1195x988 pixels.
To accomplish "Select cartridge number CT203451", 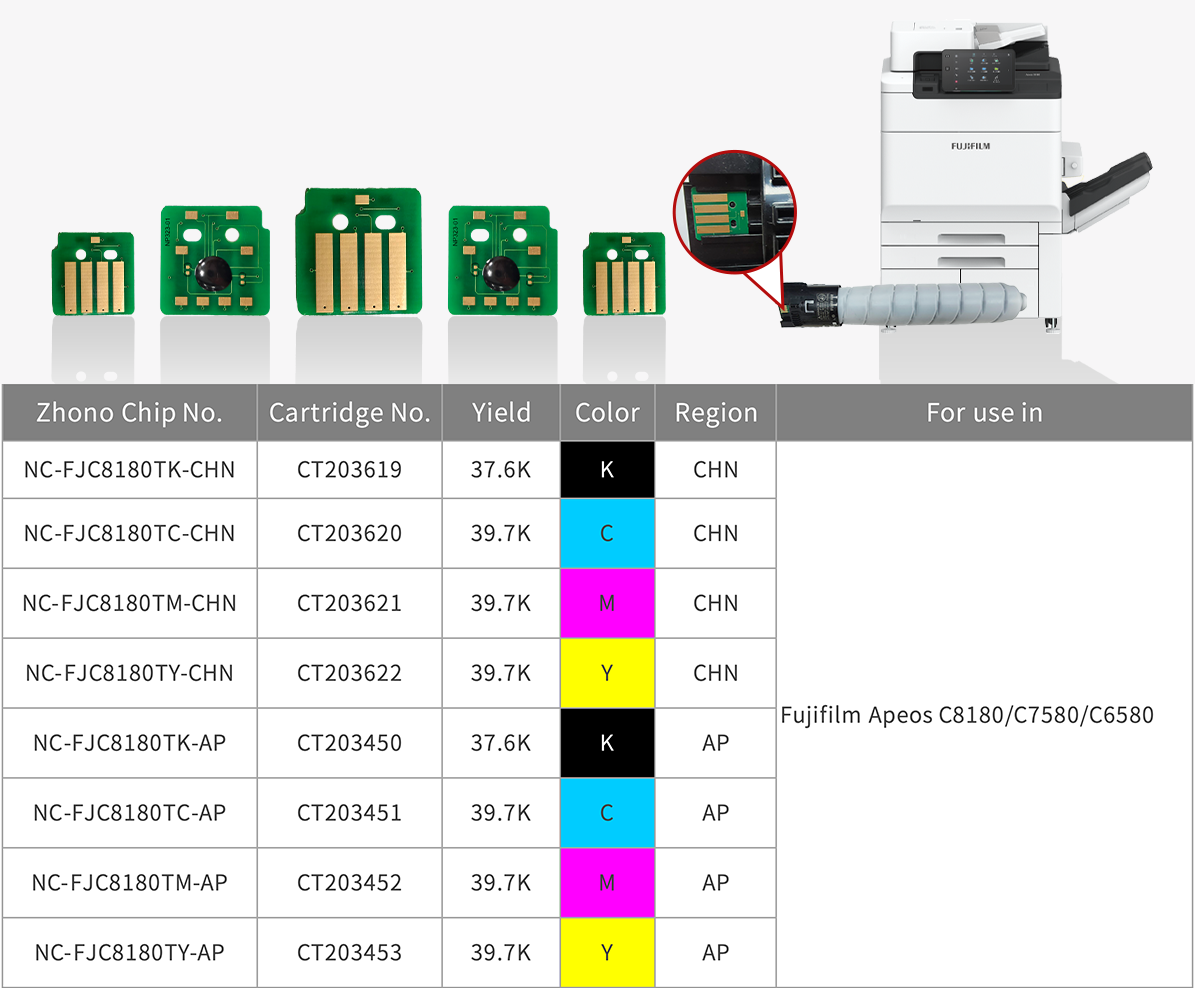I will tap(350, 813).
